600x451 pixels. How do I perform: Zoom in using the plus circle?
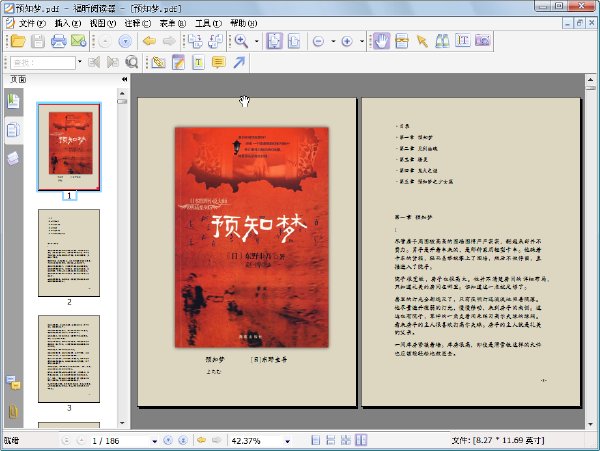(347, 41)
